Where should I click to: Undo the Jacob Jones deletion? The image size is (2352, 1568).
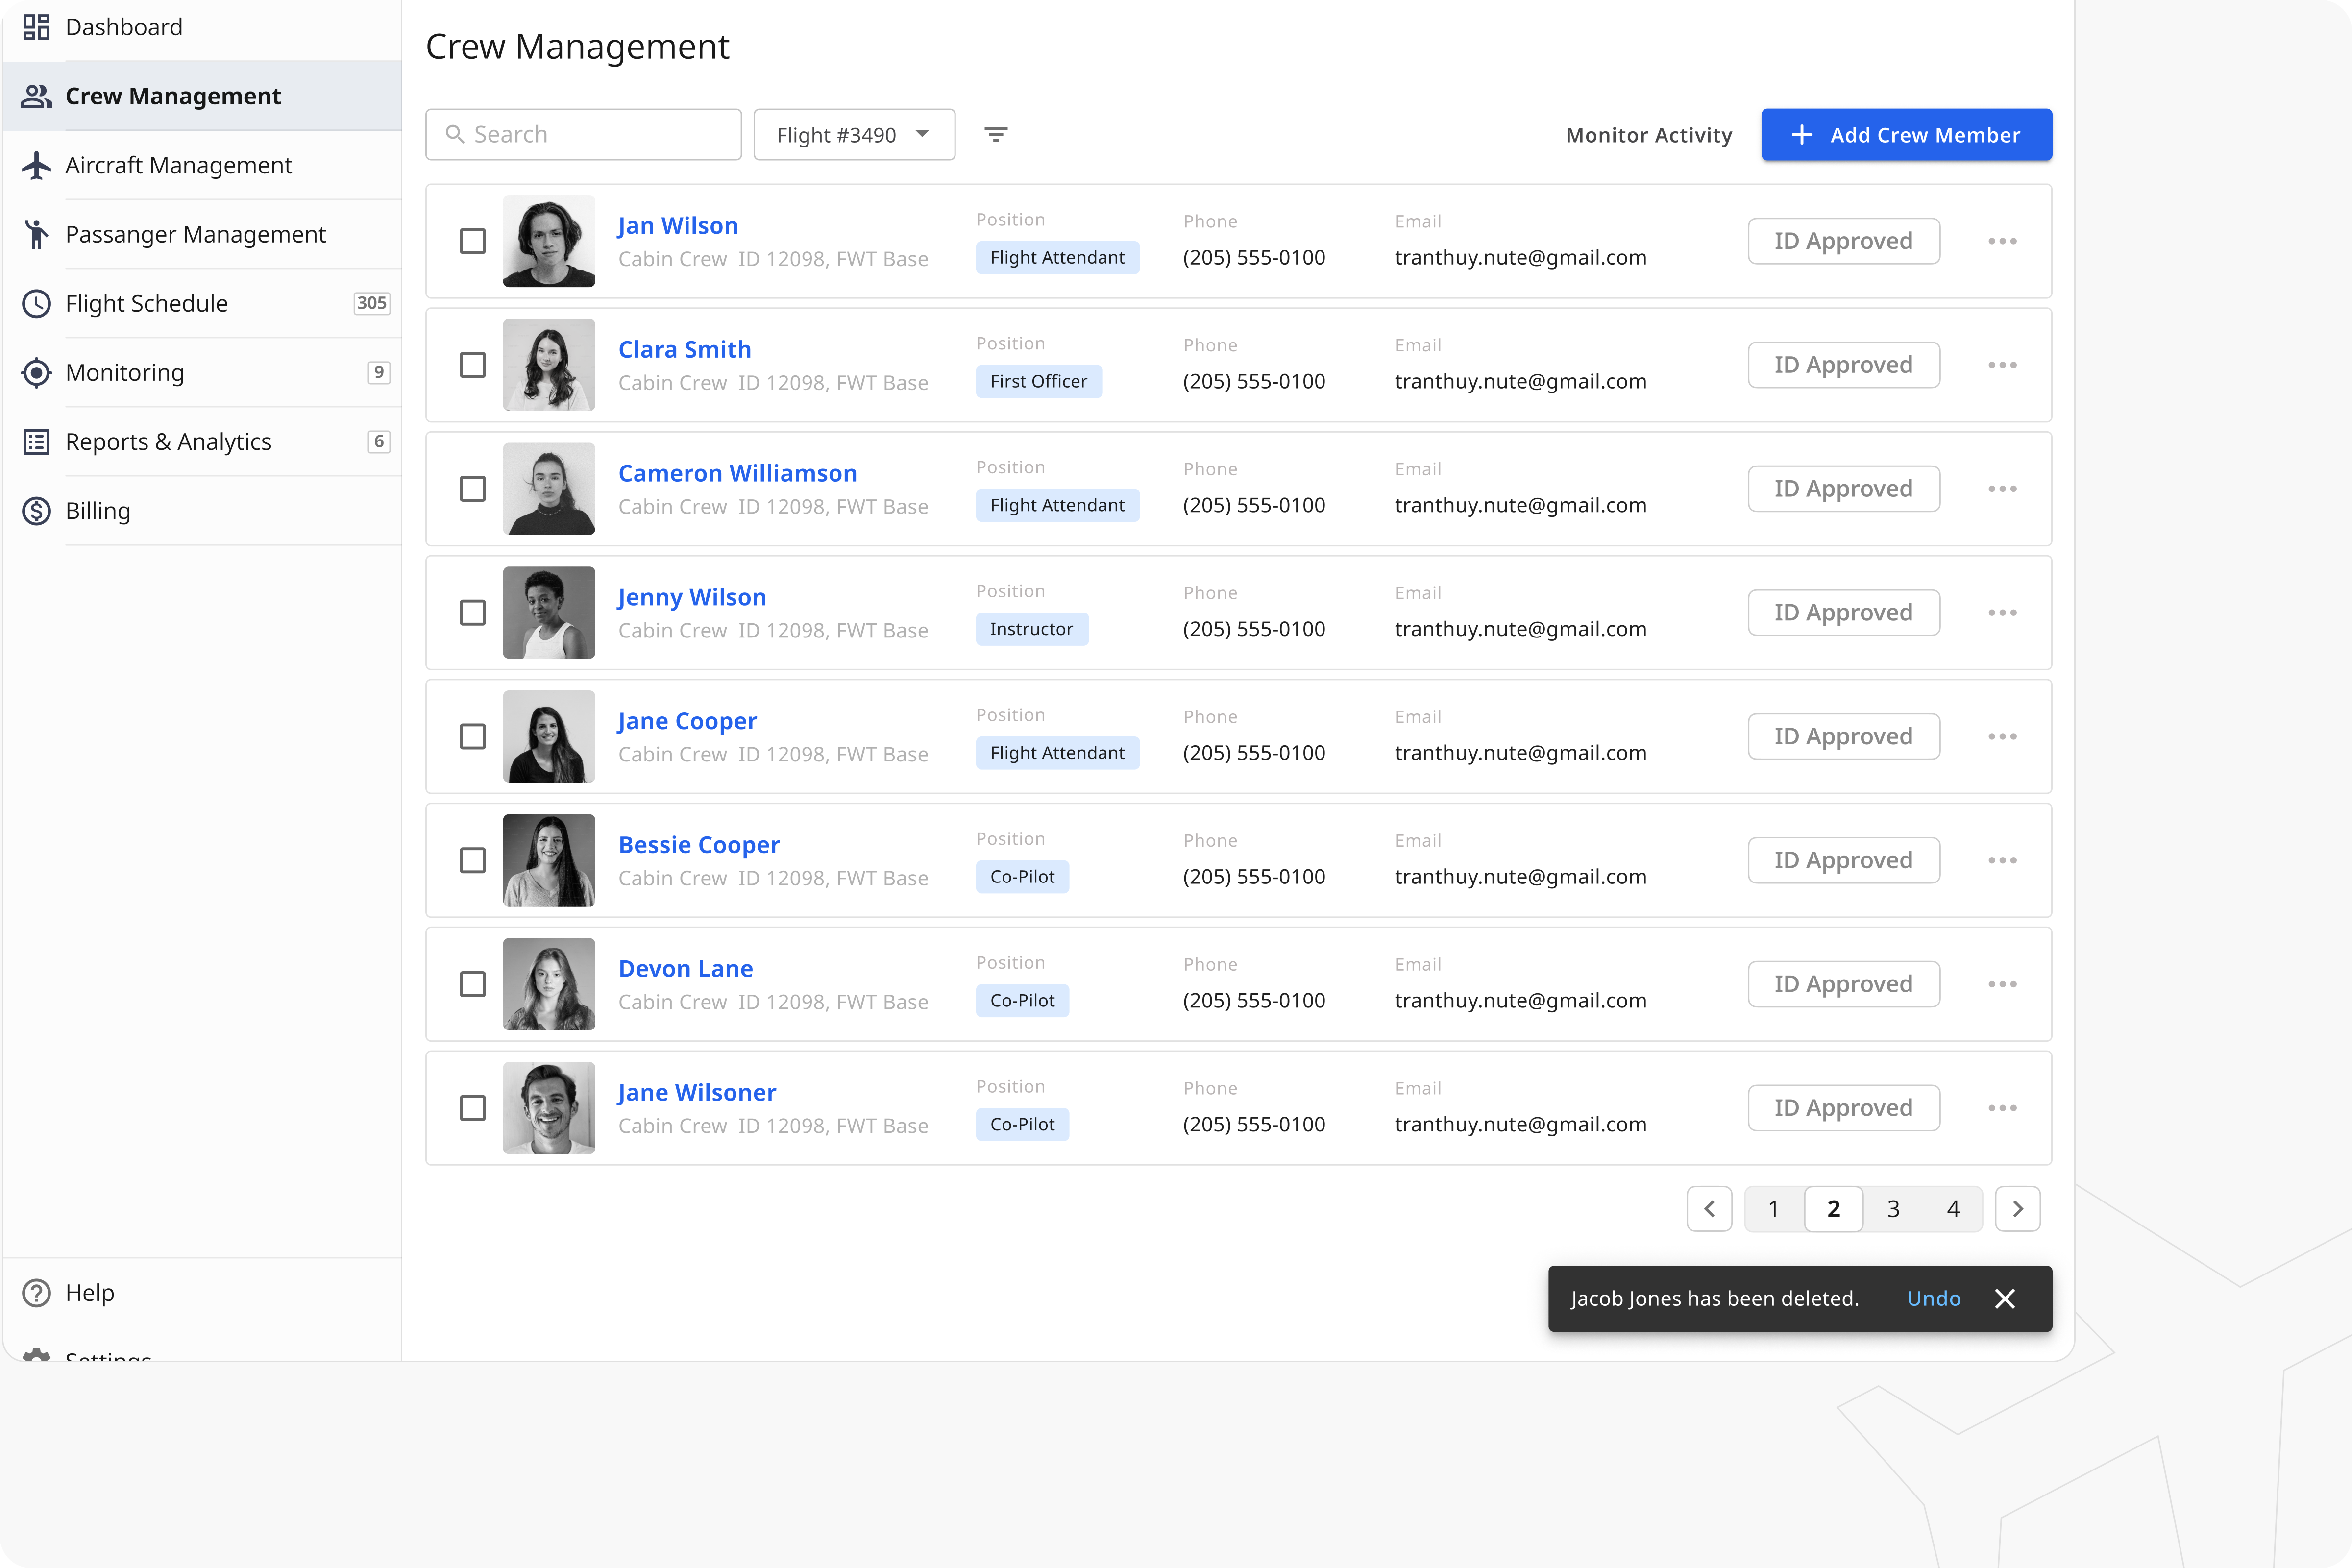point(1933,1298)
